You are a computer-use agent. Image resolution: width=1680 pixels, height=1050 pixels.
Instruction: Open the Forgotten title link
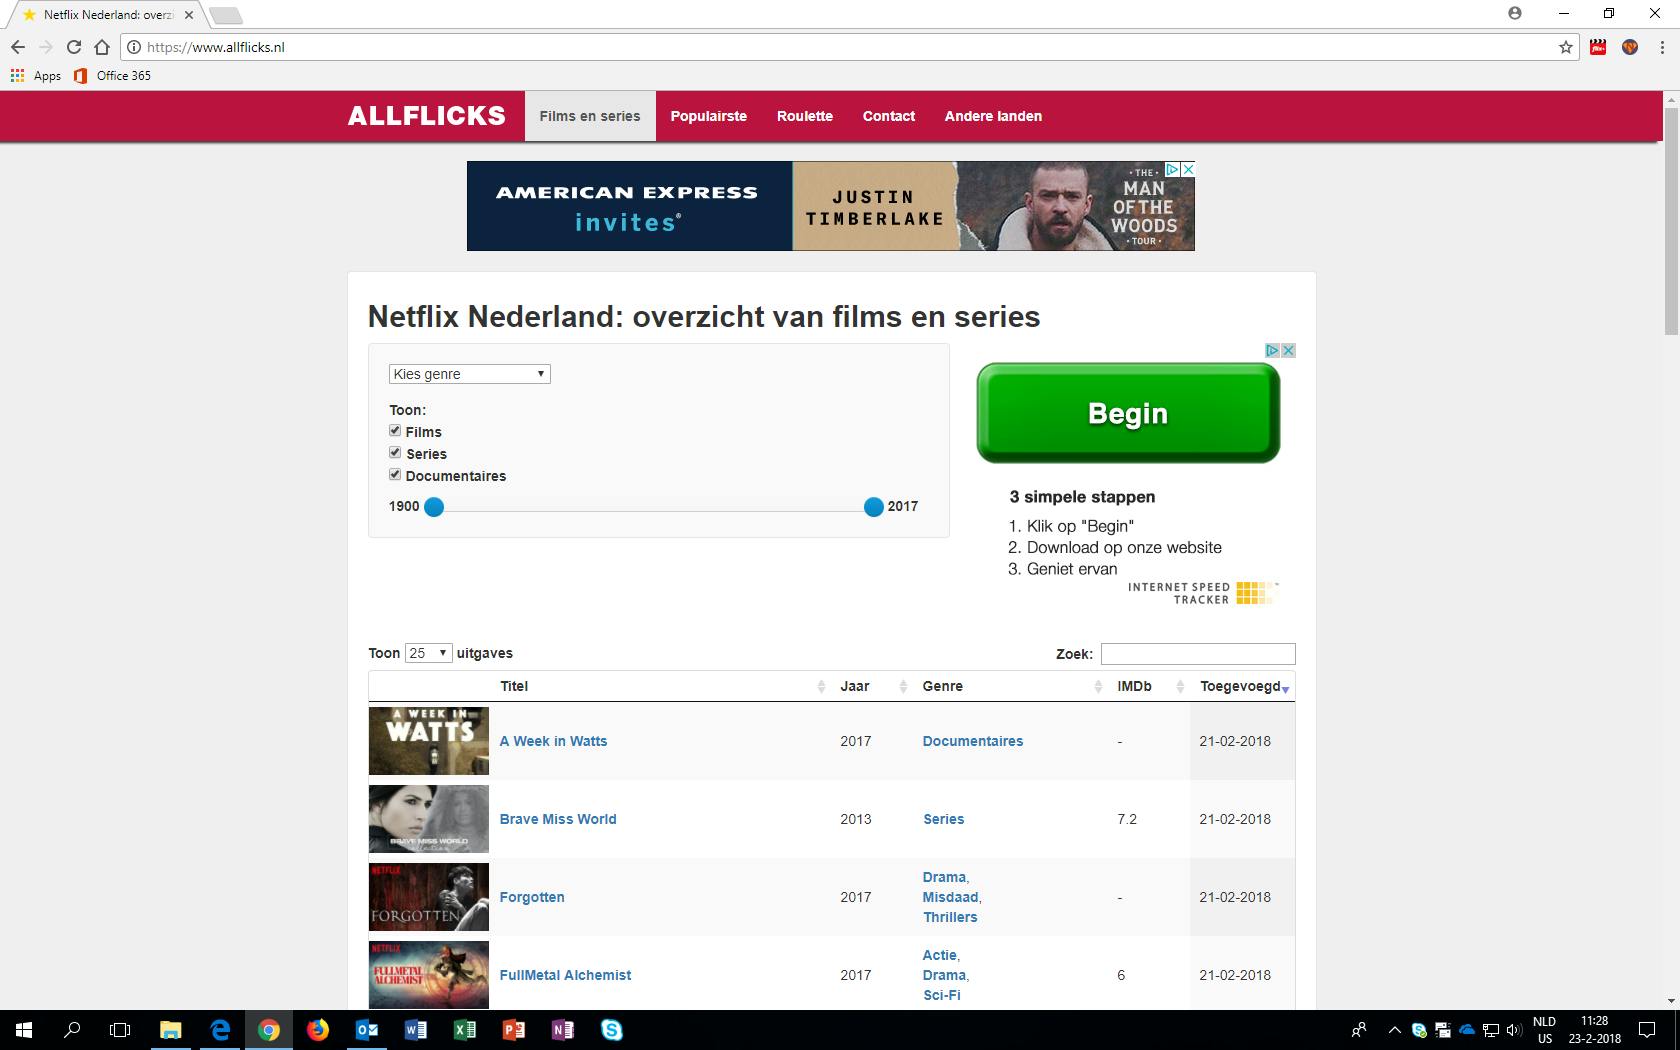click(532, 897)
